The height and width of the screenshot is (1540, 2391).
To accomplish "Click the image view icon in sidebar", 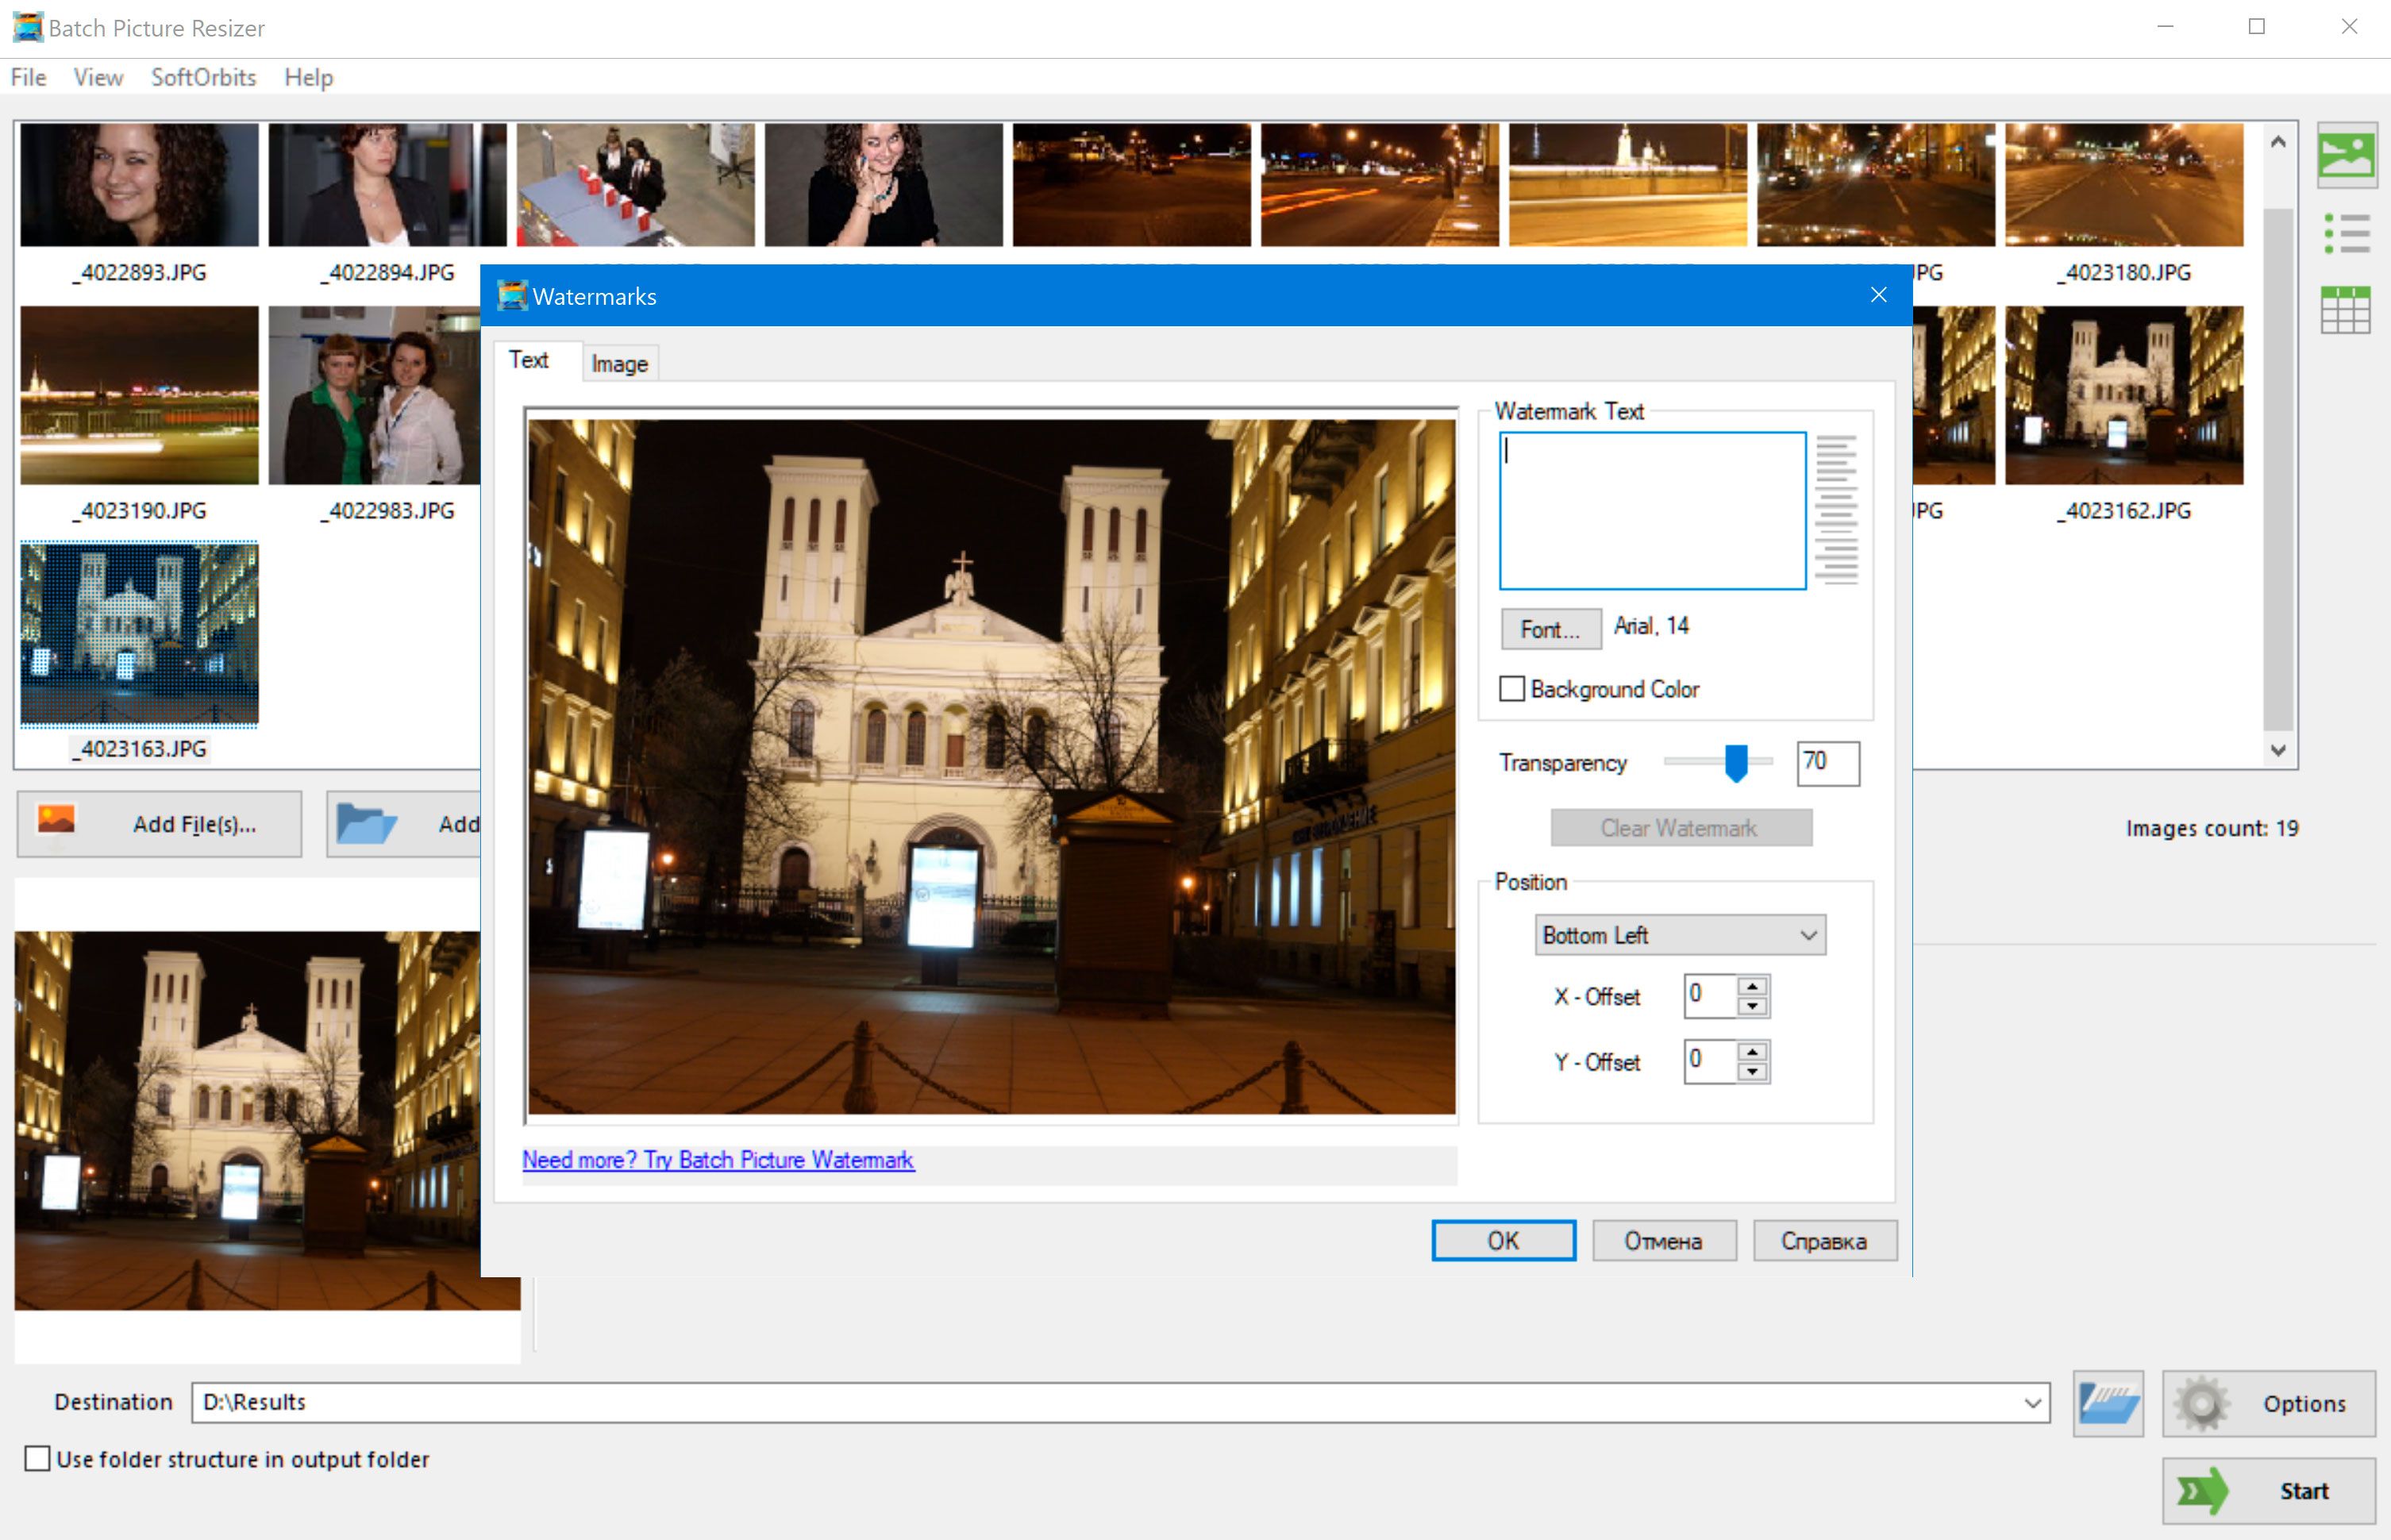I will pos(2349,157).
